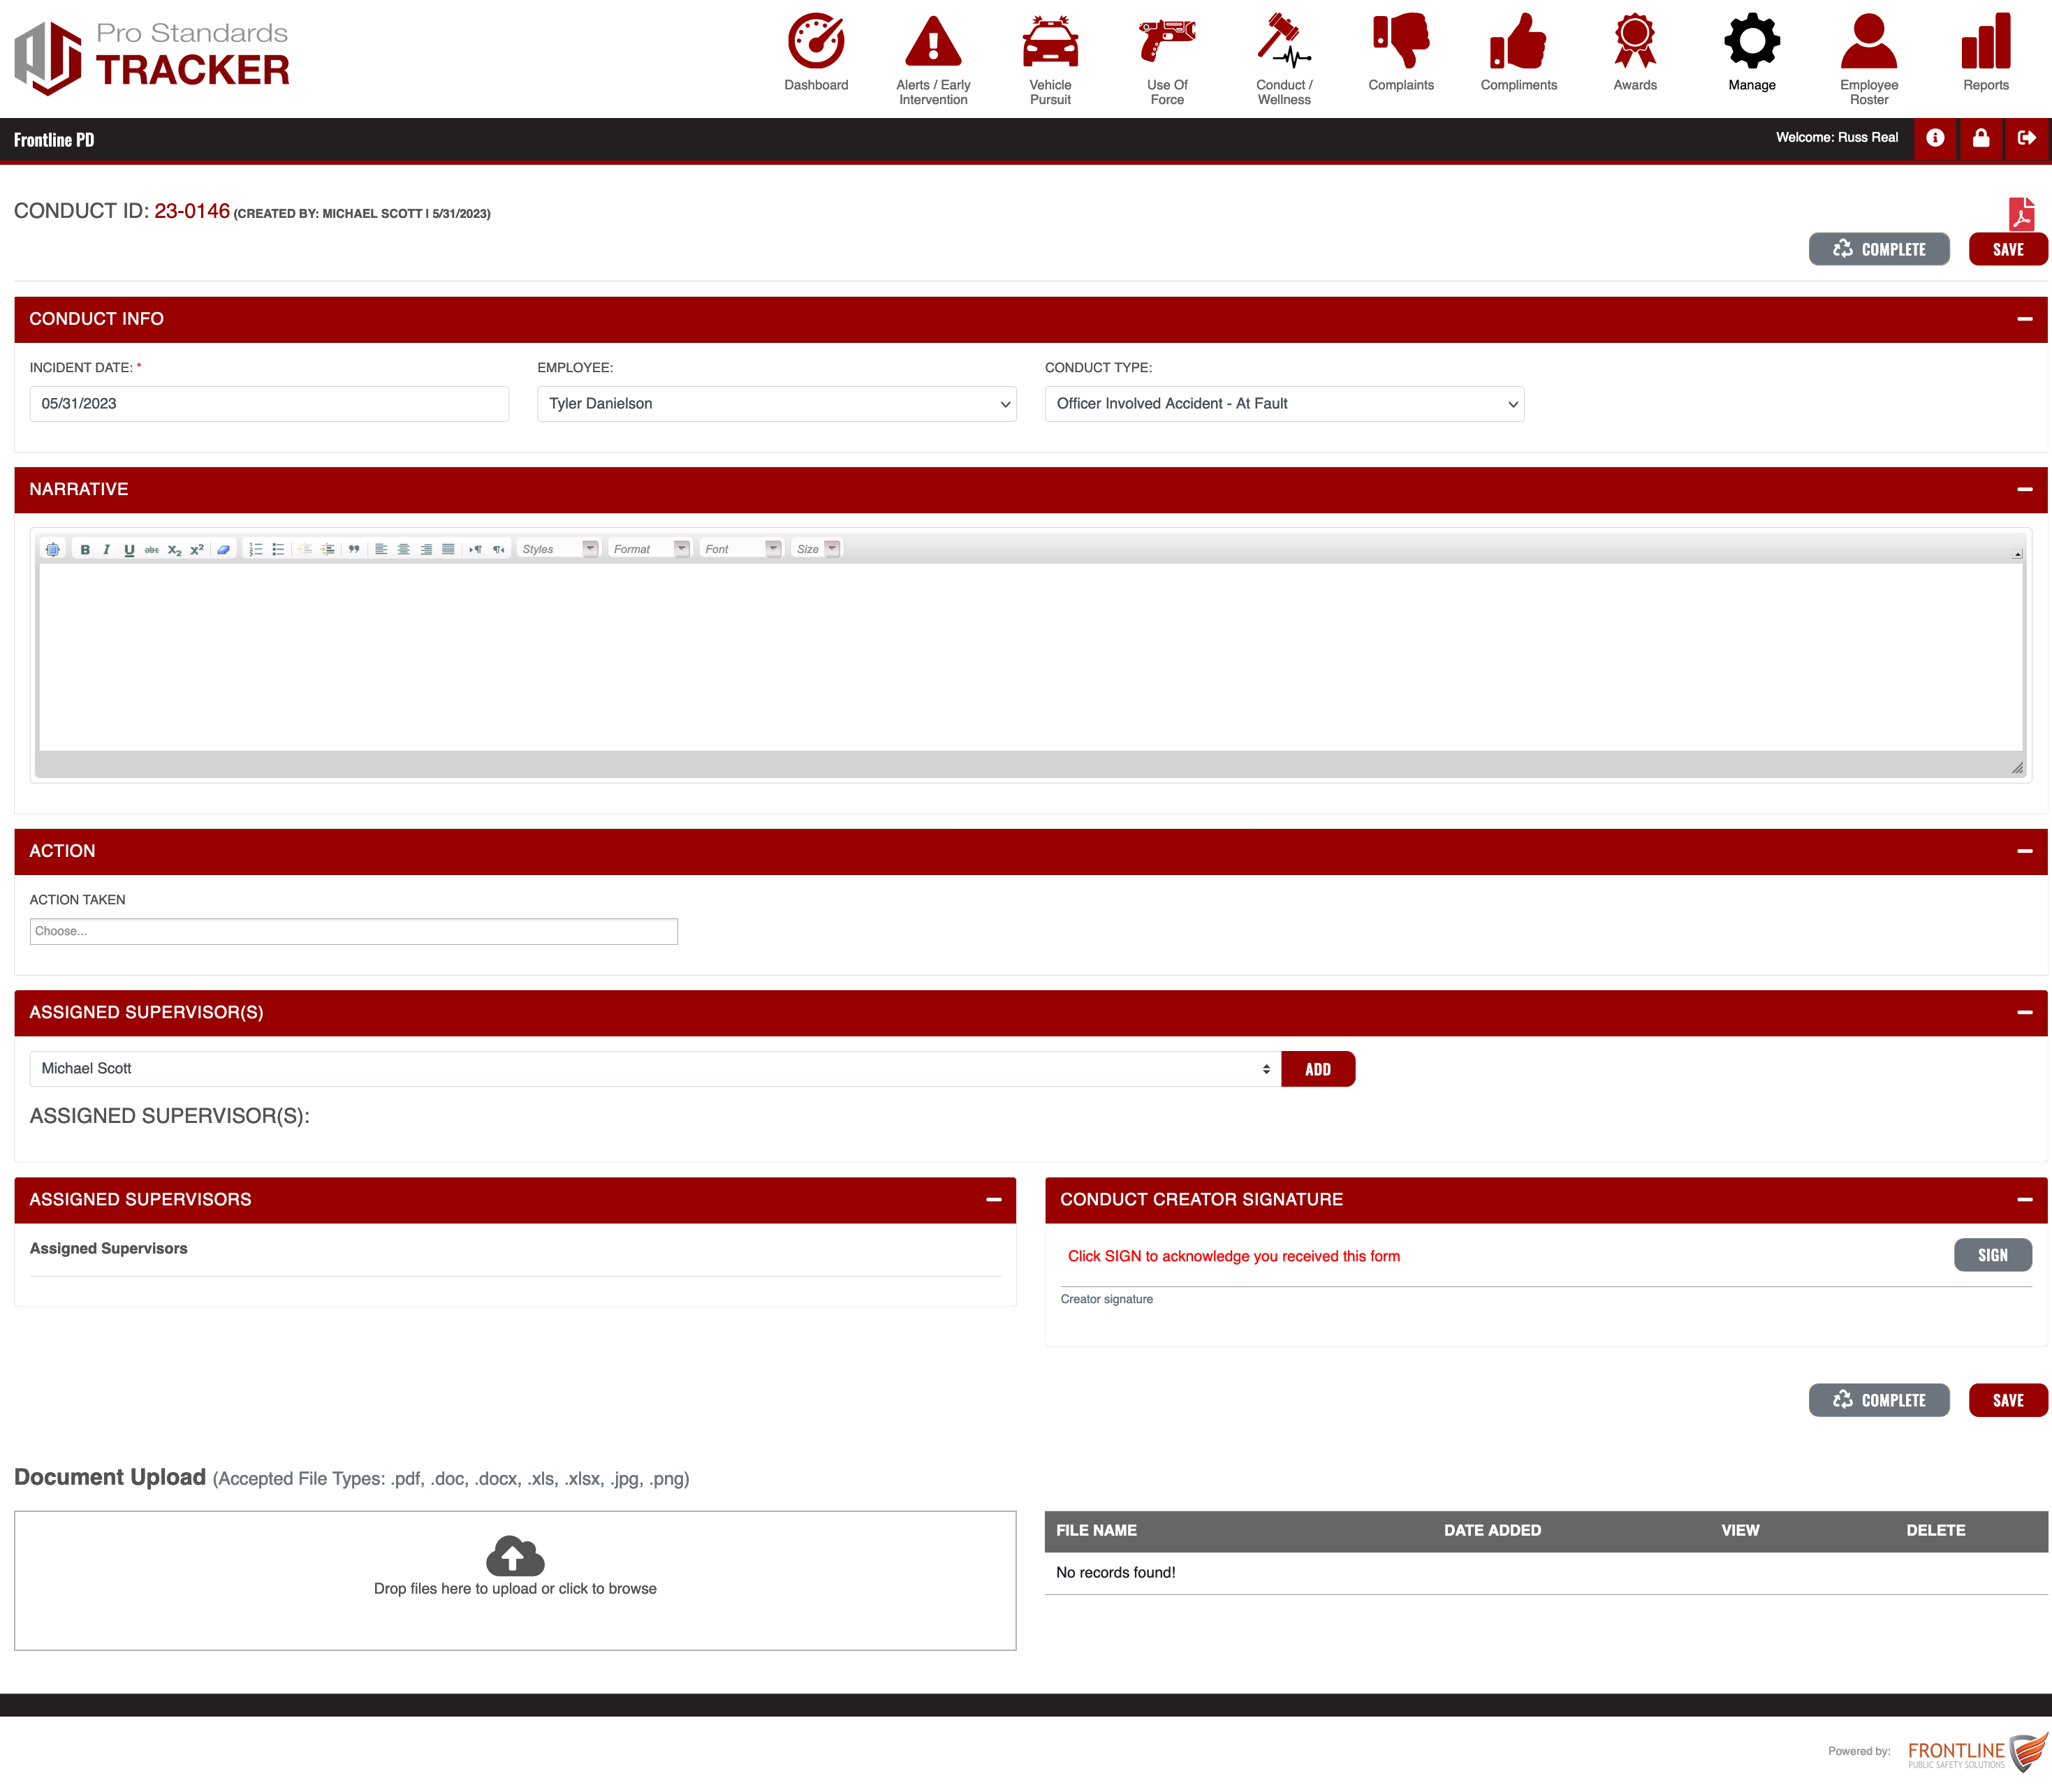
Task: Click the Action Taken Choose field
Action: coord(353,931)
